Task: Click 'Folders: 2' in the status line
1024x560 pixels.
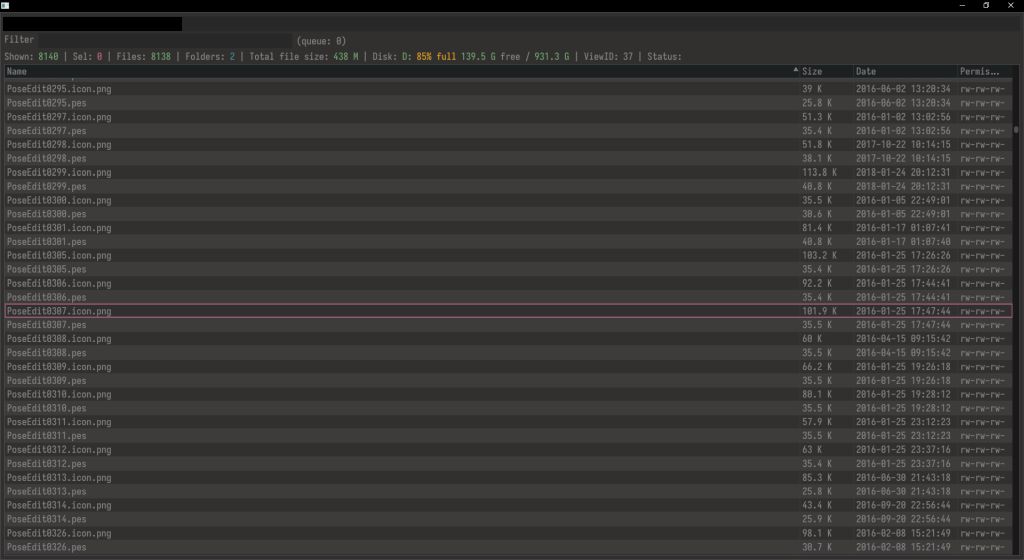Action: pyautogui.click(x=210, y=57)
